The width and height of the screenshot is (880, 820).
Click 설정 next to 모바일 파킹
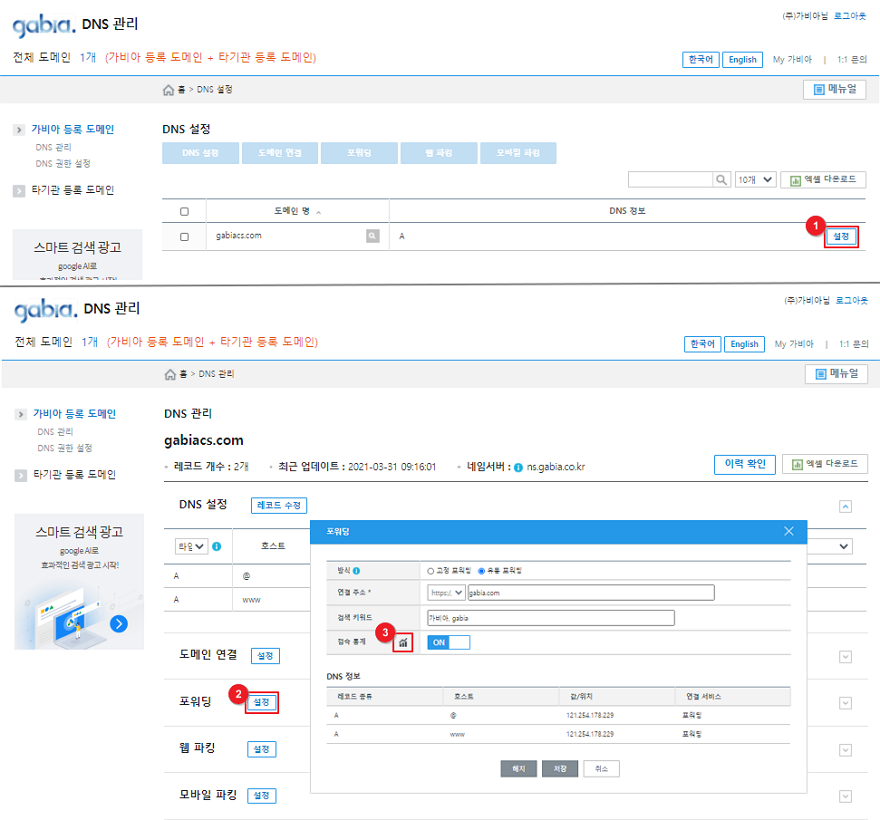click(x=262, y=796)
